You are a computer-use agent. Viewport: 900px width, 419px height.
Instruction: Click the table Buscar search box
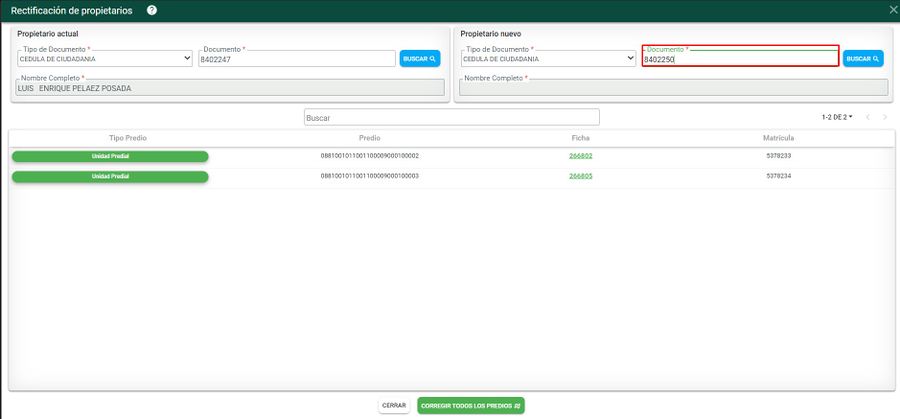pyautogui.click(x=451, y=118)
